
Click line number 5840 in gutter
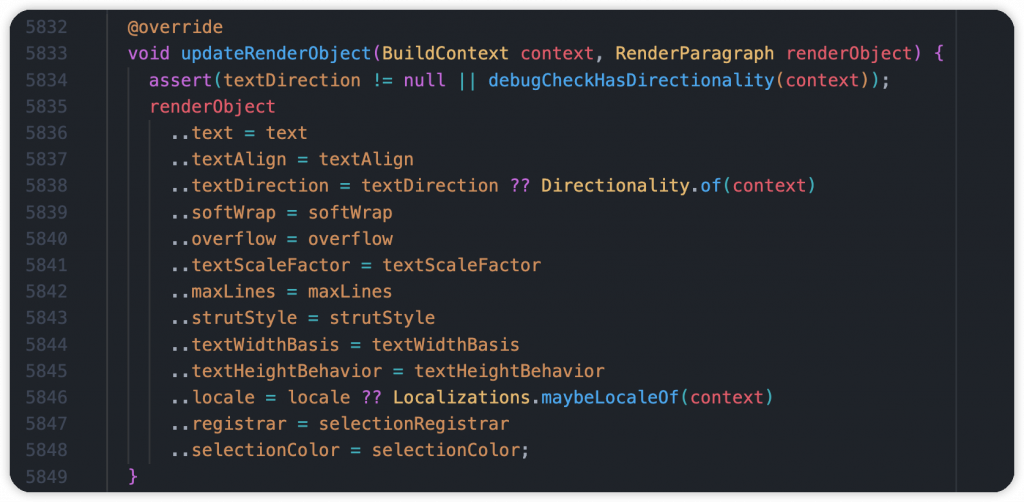pos(46,239)
